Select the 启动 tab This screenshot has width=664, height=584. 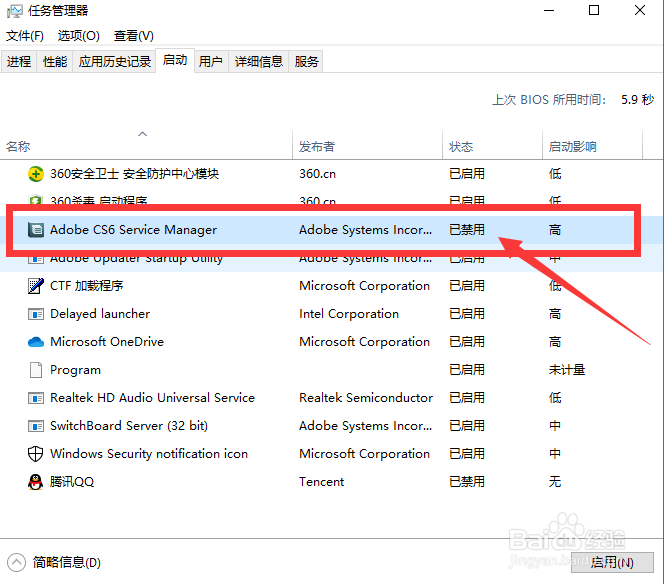(175, 60)
